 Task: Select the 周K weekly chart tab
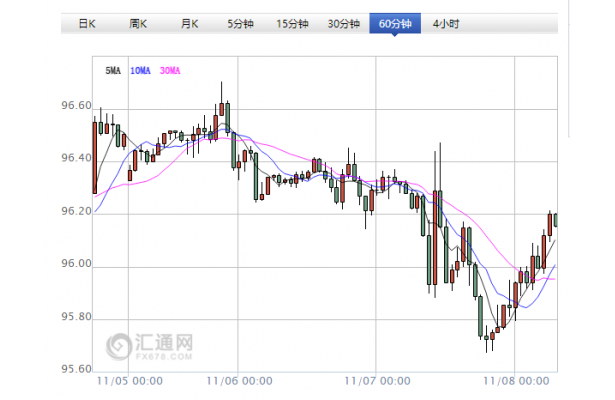pos(138,24)
